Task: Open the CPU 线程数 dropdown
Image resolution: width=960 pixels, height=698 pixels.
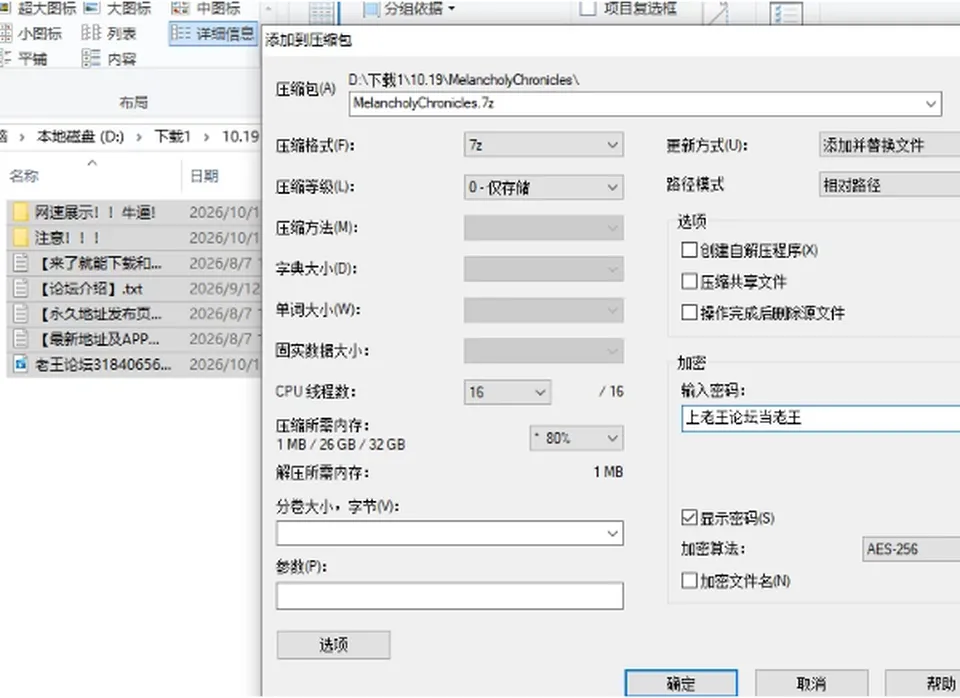Action: 508,392
